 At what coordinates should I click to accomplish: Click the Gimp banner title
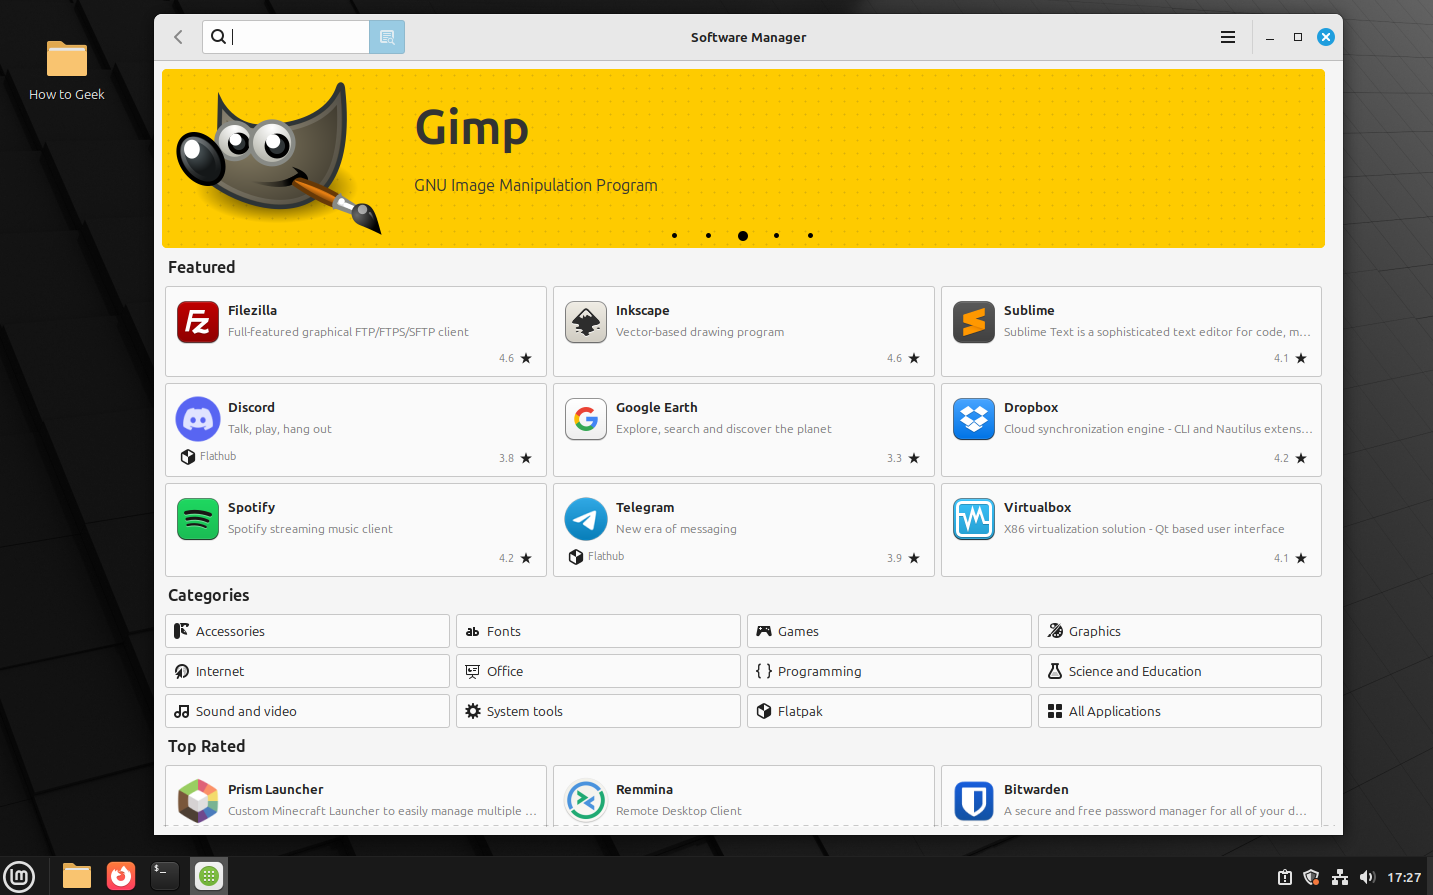pyautogui.click(x=471, y=129)
